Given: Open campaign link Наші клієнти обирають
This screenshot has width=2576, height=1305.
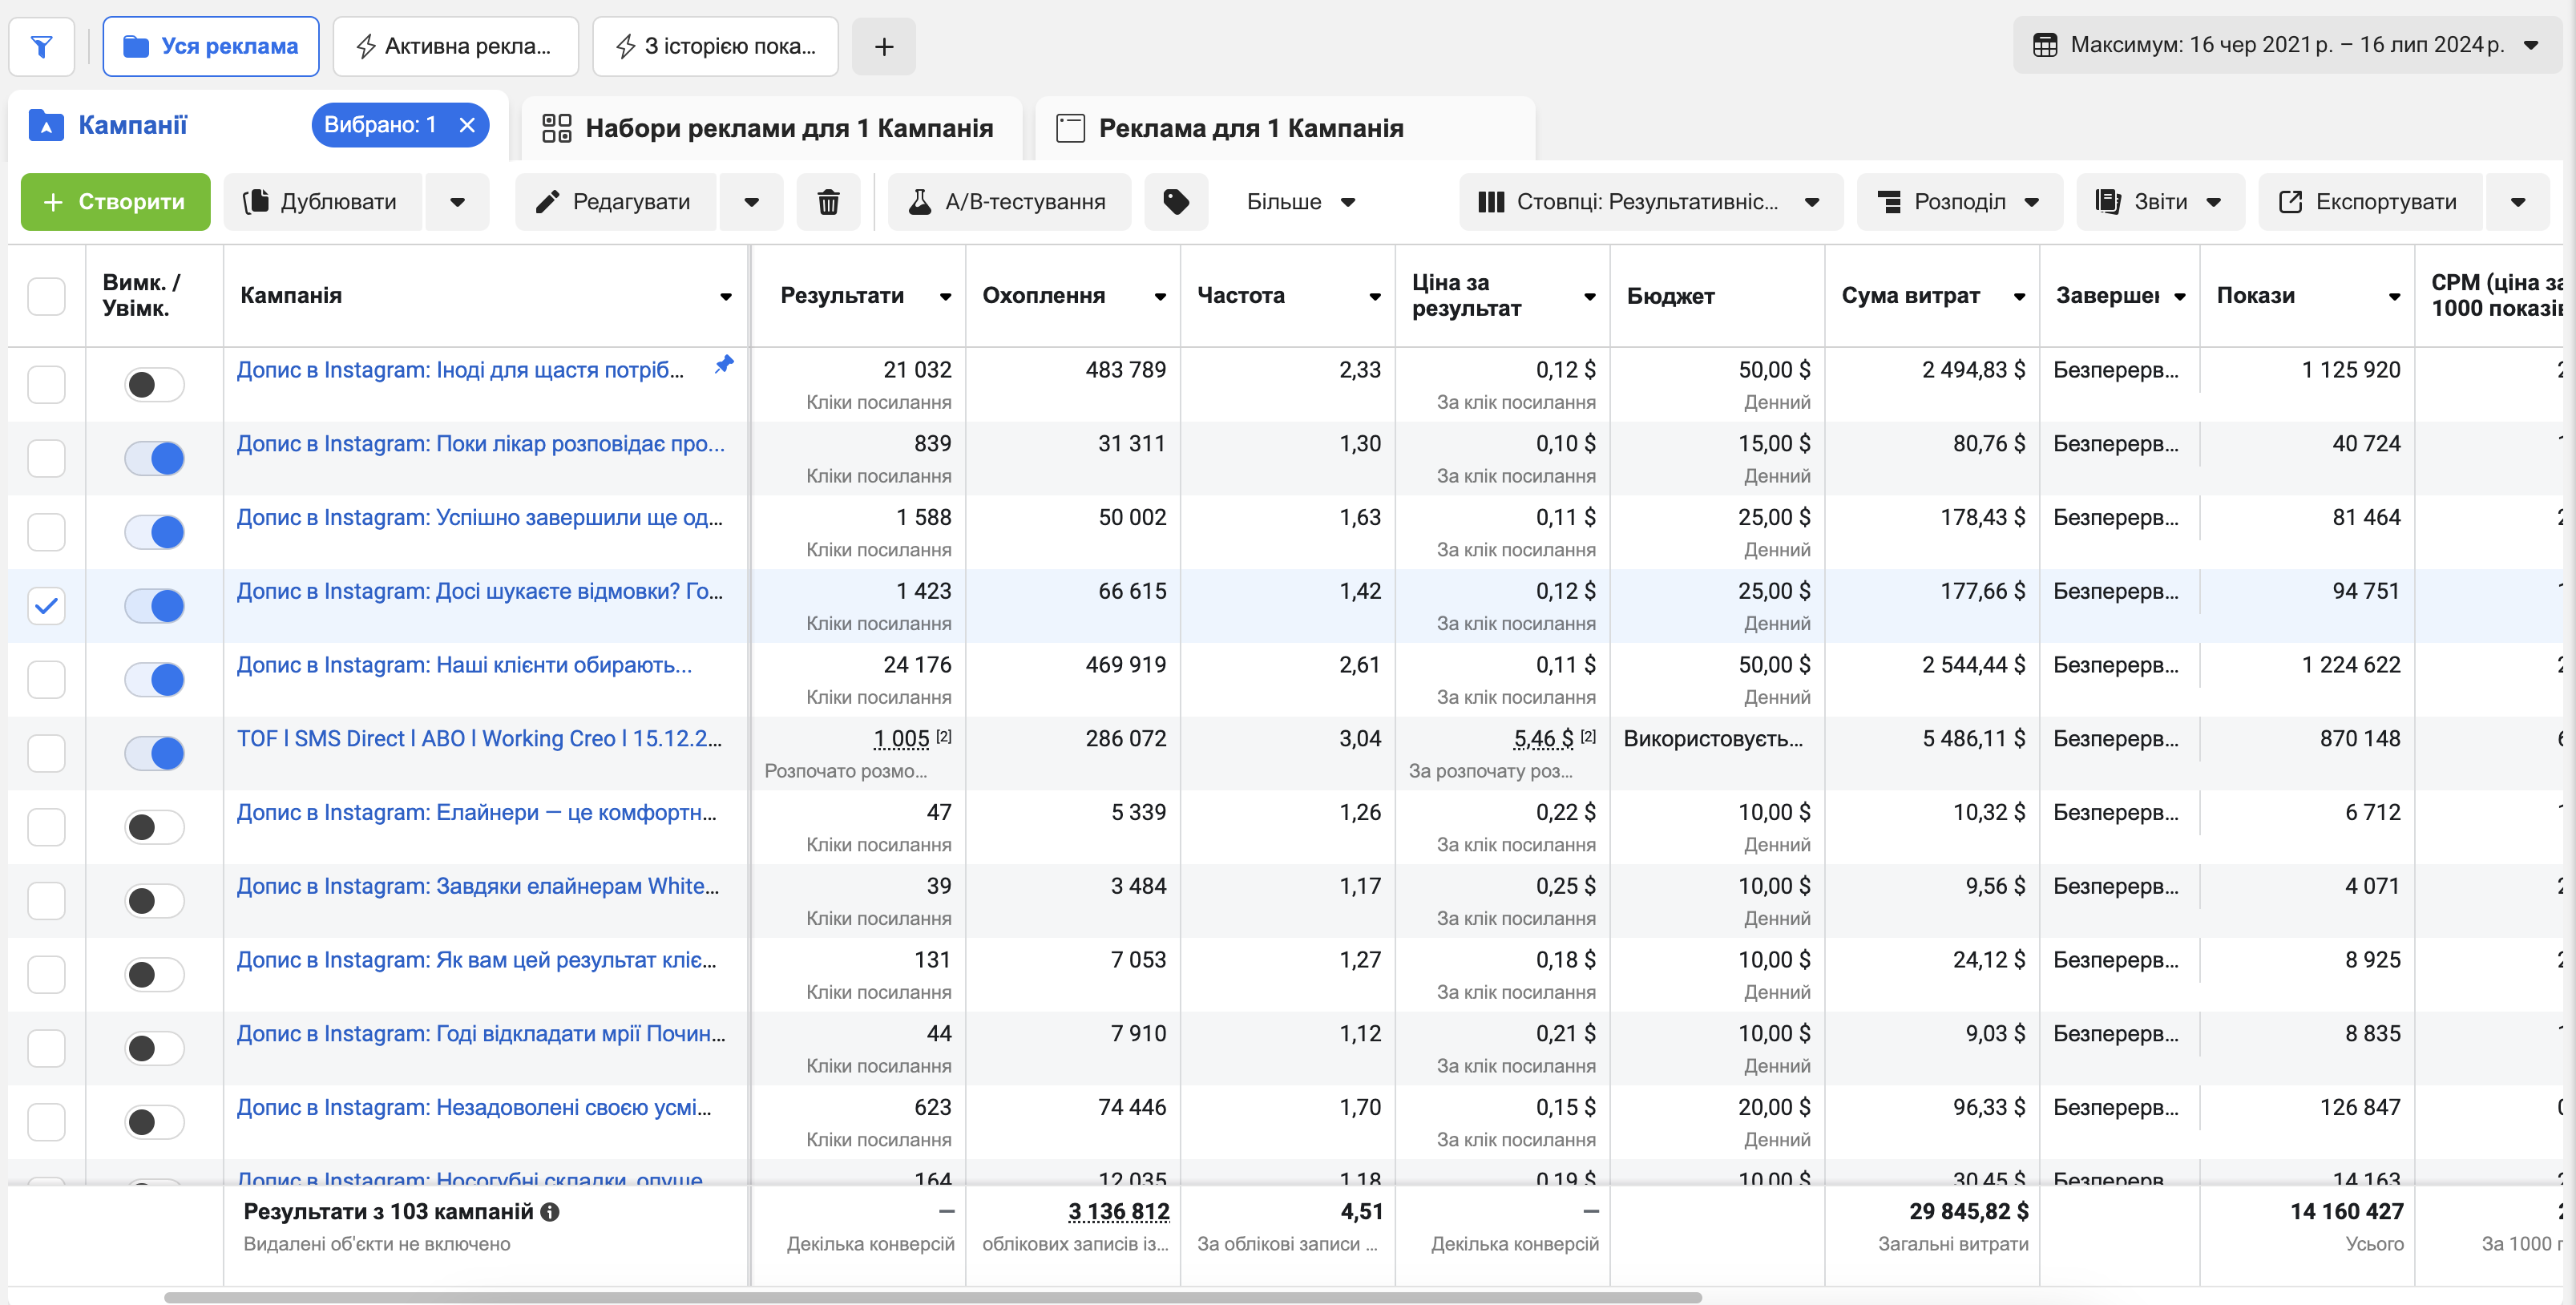Looking at the screenshot, I should [x=464, y=665].
